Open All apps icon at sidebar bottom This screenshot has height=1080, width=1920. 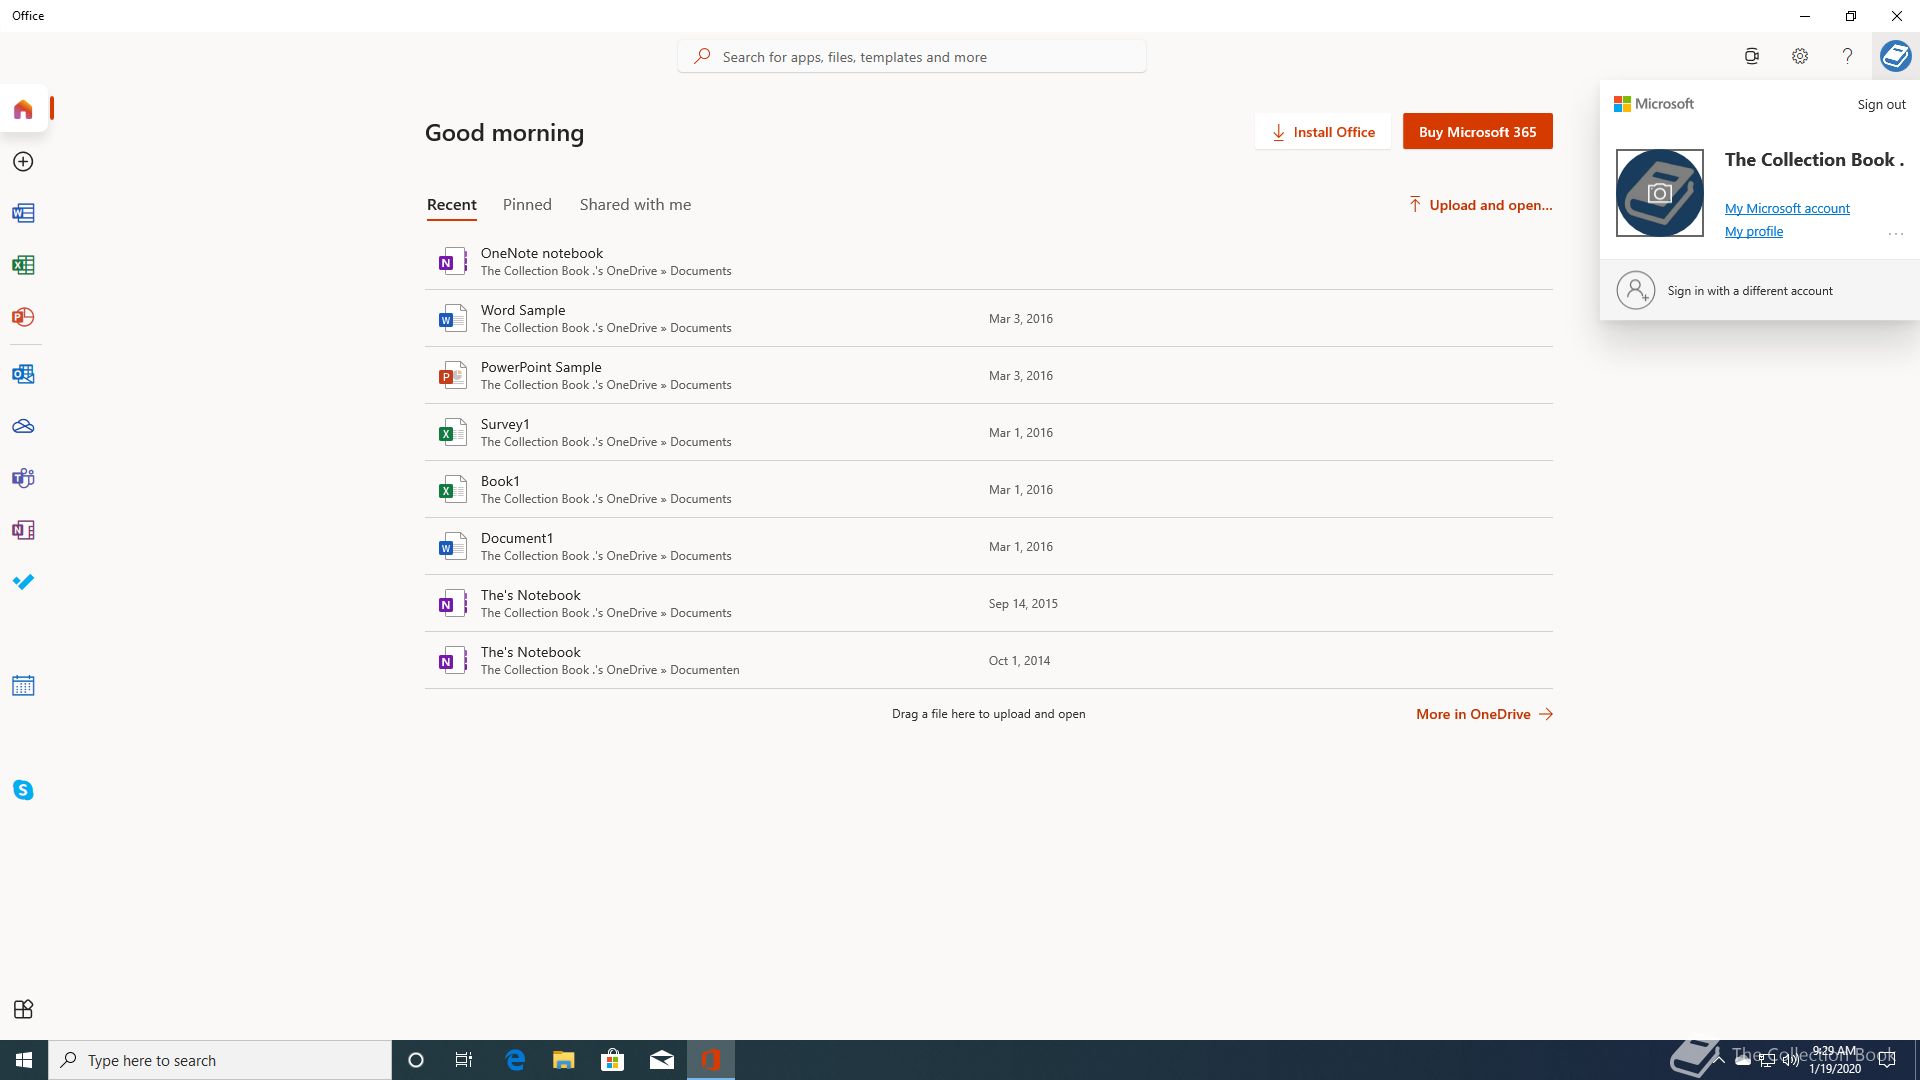click(23, 1009)
